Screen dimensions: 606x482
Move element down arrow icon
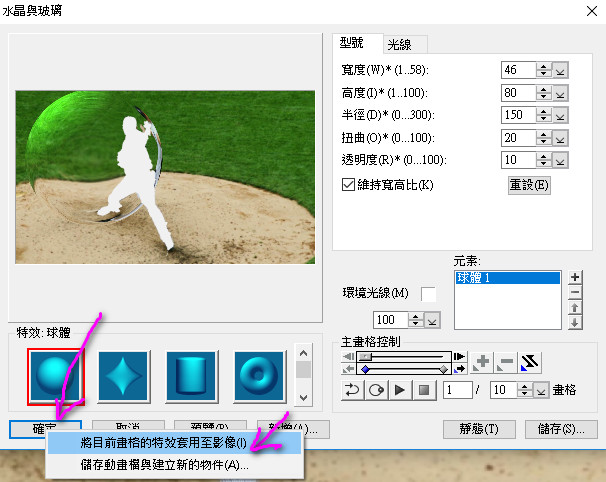[x=575, y=323]
